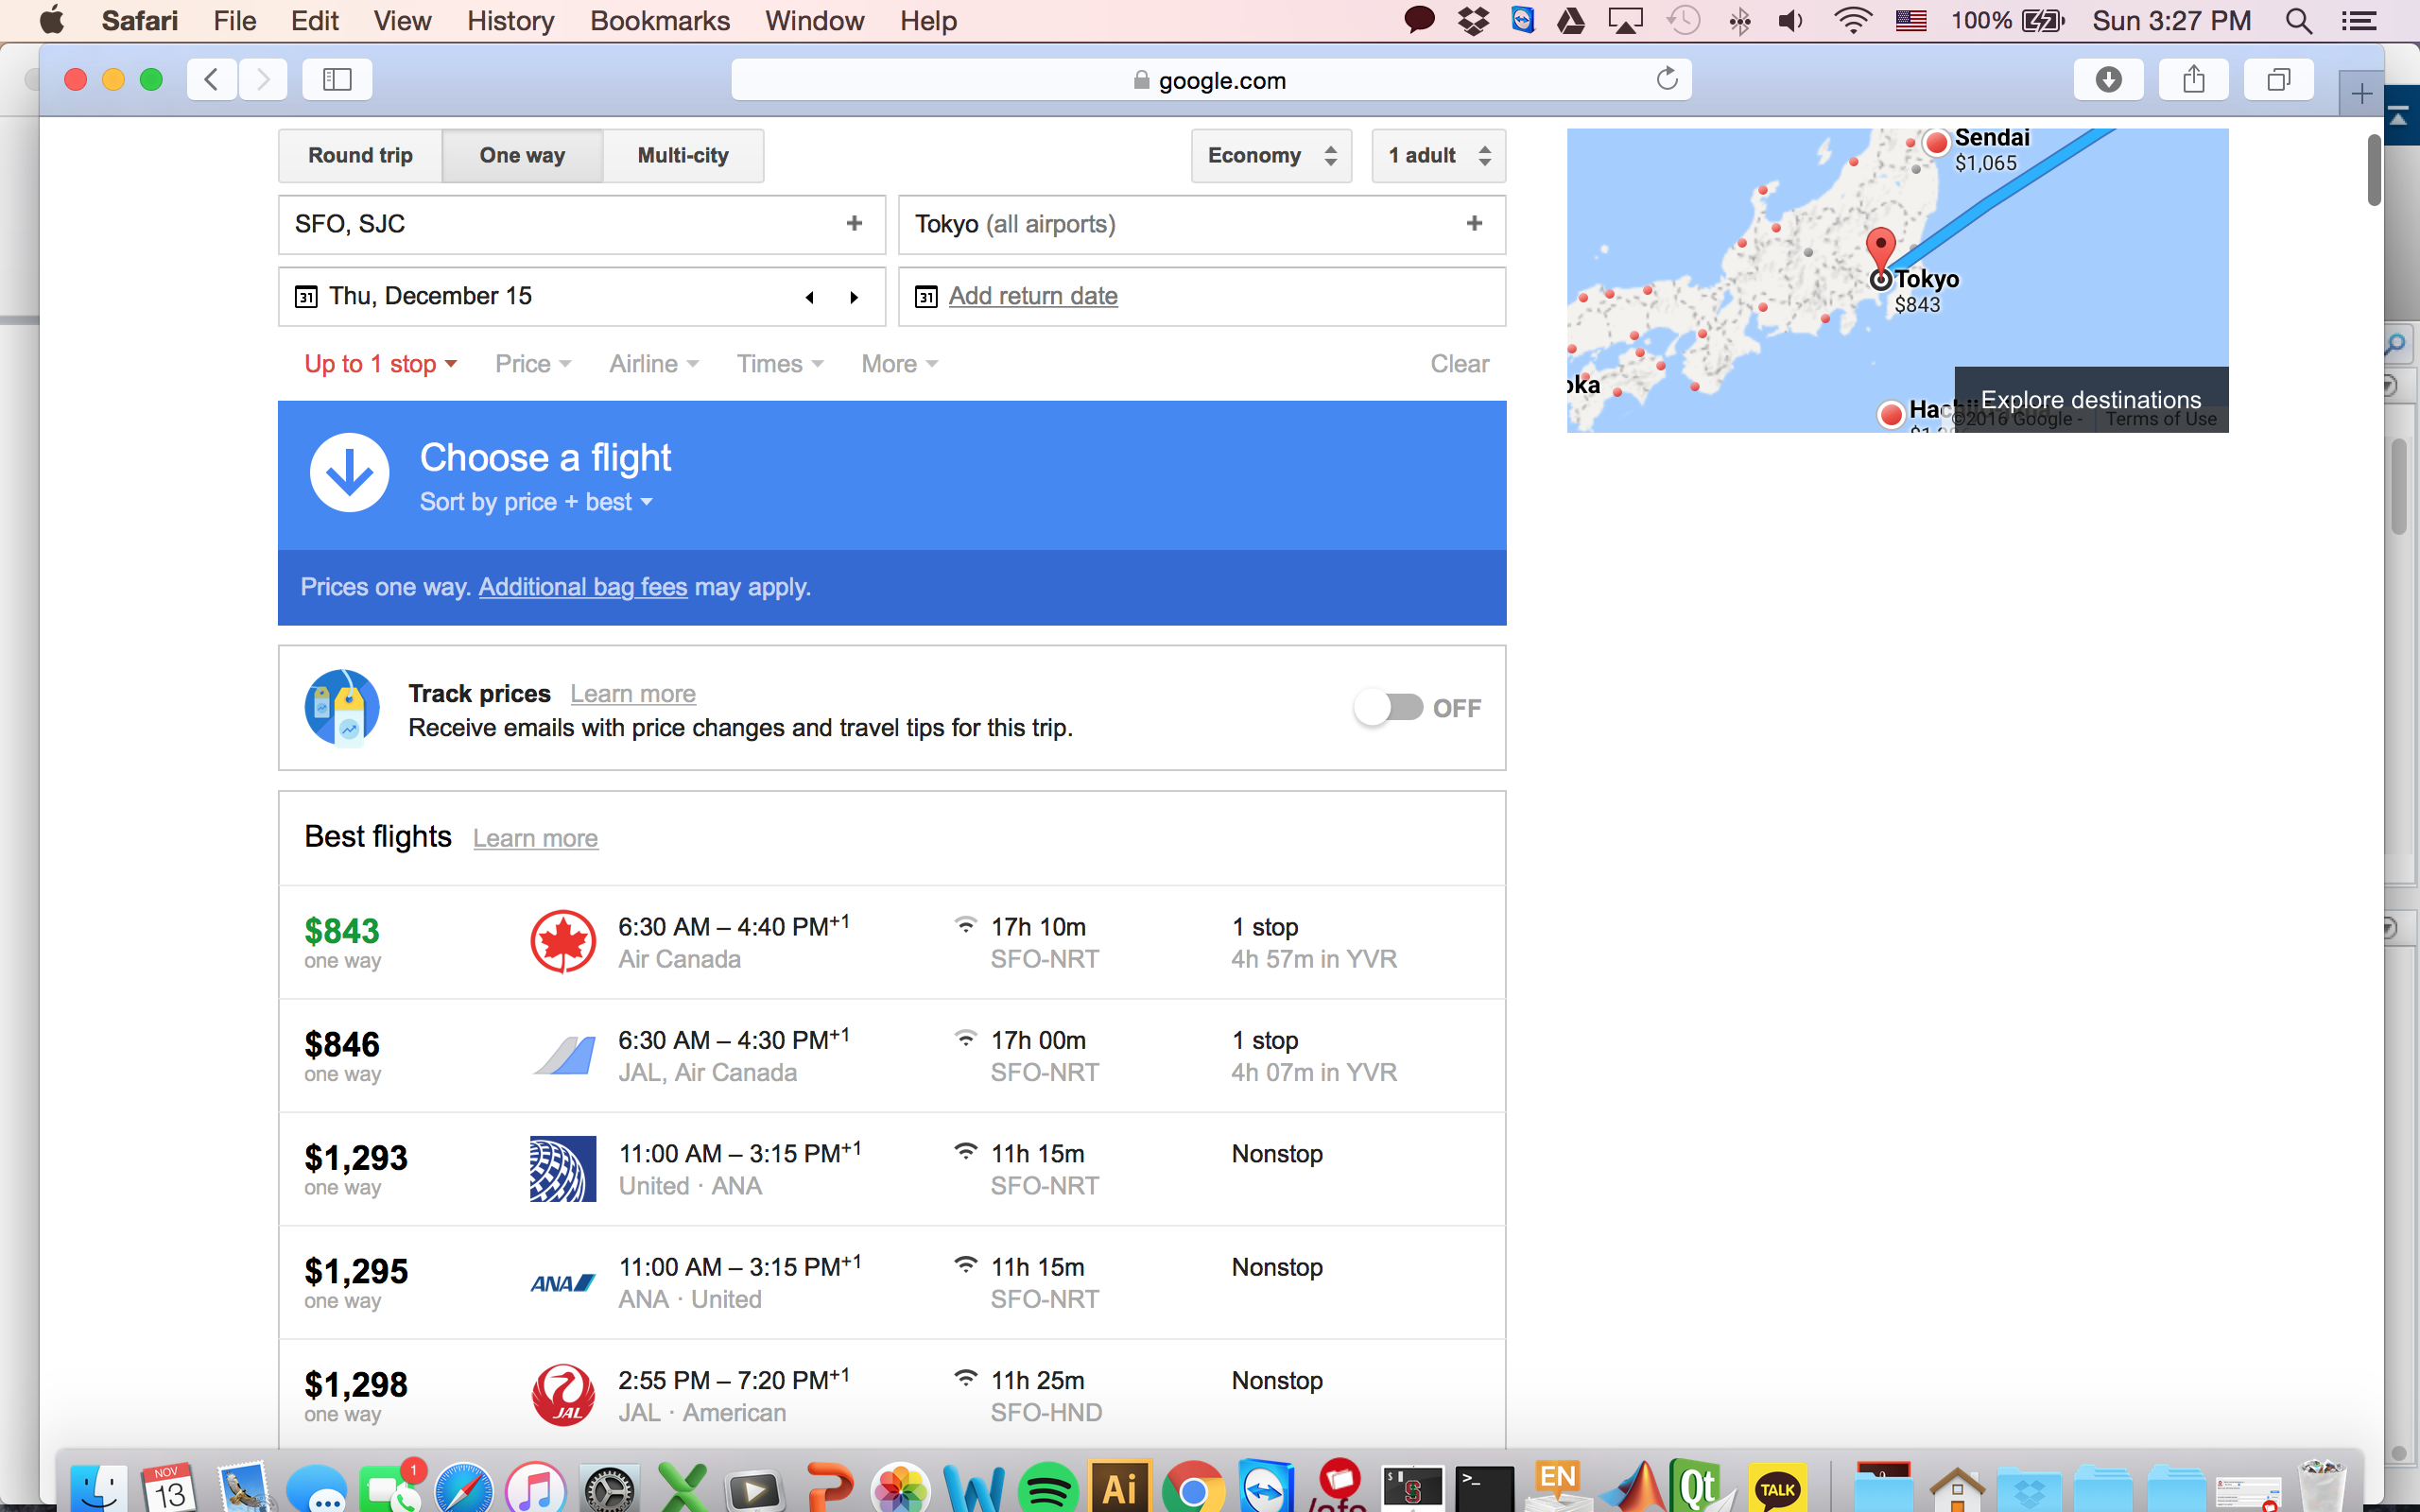The height and width of the screenshot is (1512, 2420).
Task: Select the Round trip option
Action: tap(360, 156)
